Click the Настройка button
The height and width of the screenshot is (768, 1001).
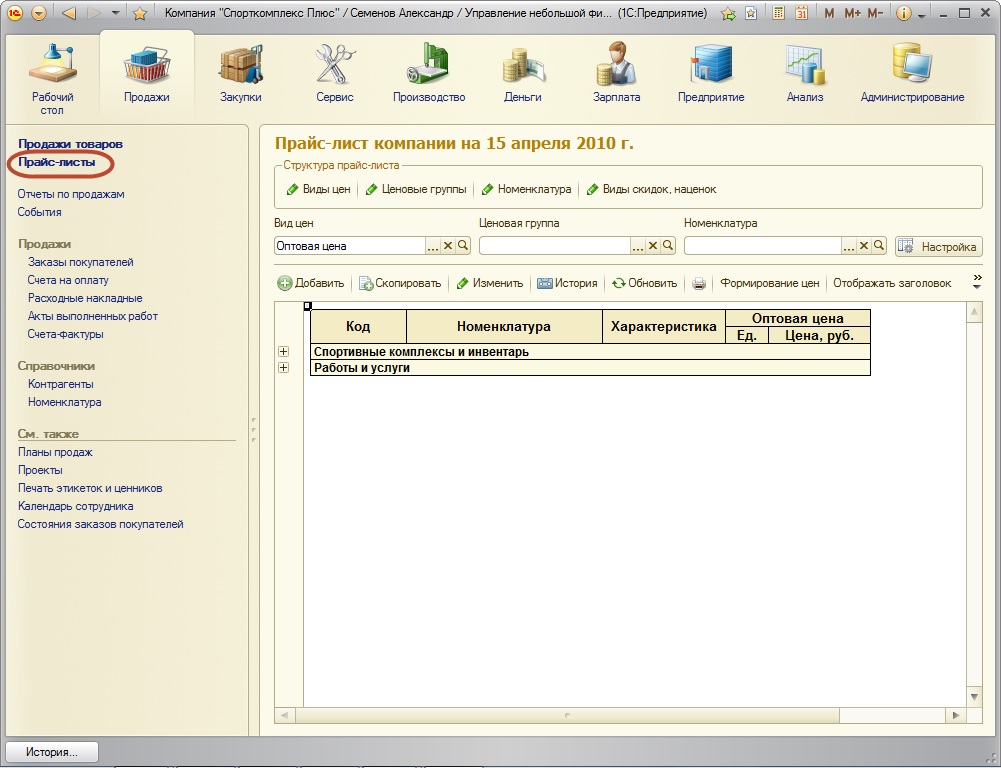tap(938, 246)
